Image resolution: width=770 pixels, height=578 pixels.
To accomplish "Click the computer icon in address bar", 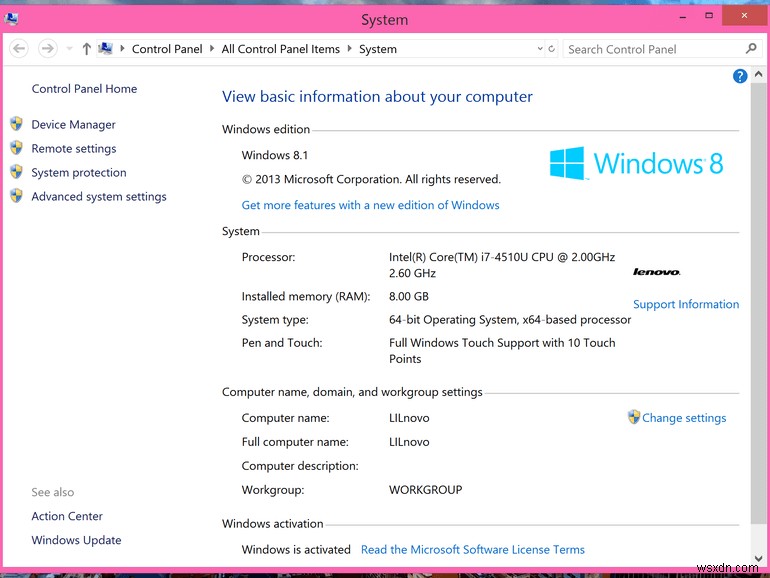I will click(x=106, y=48).
